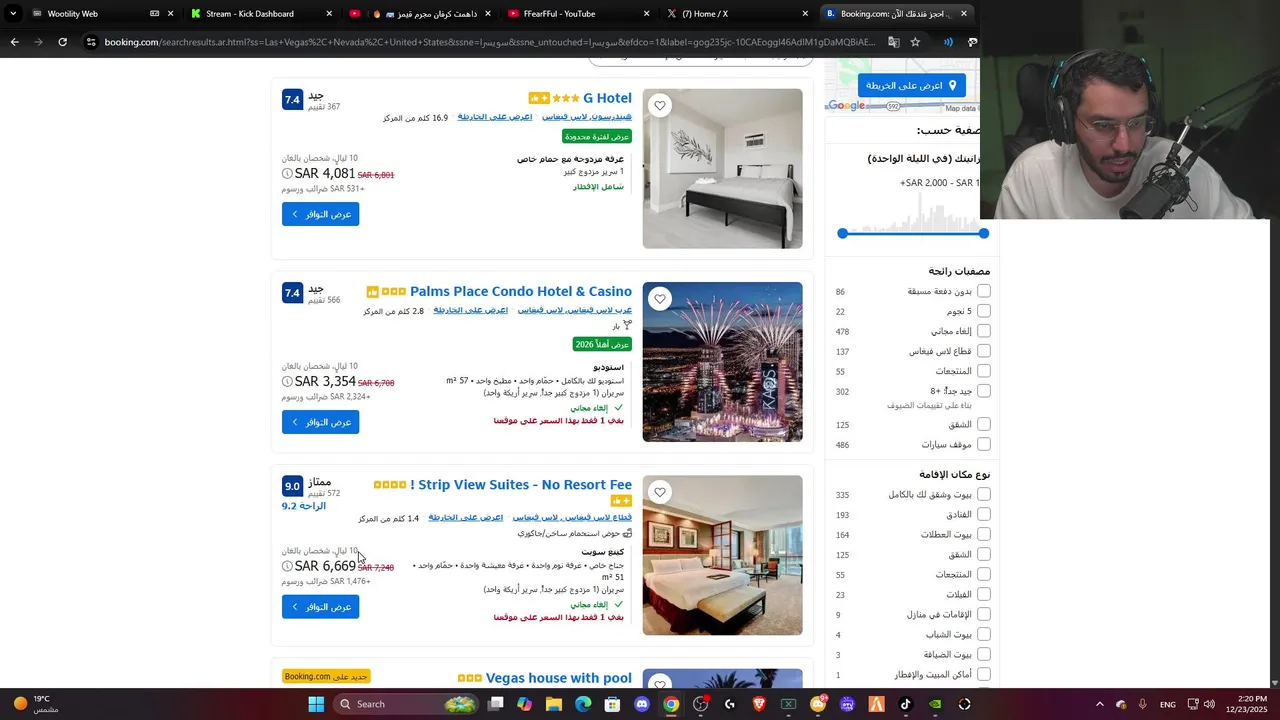Image resolution: width=1280 pixels, height=720 pixels.
Task: Click the Windows taskbar Search box
Action: click(405, 704)
